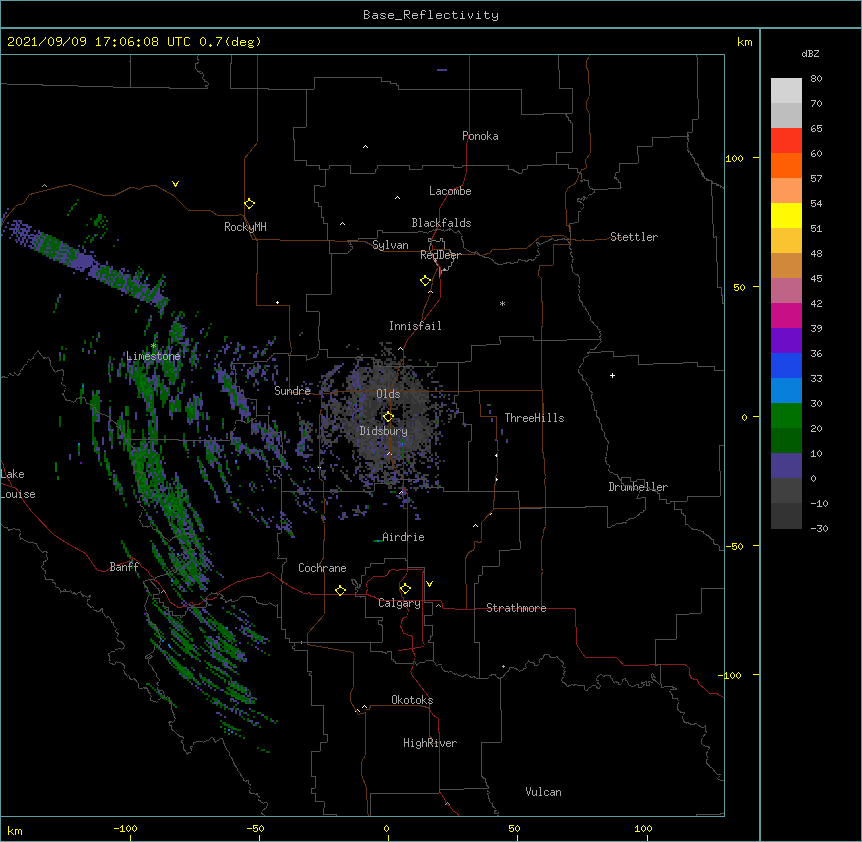Click the Strathmore label
The image size is (862, 842).
click(x=516, y=608)
